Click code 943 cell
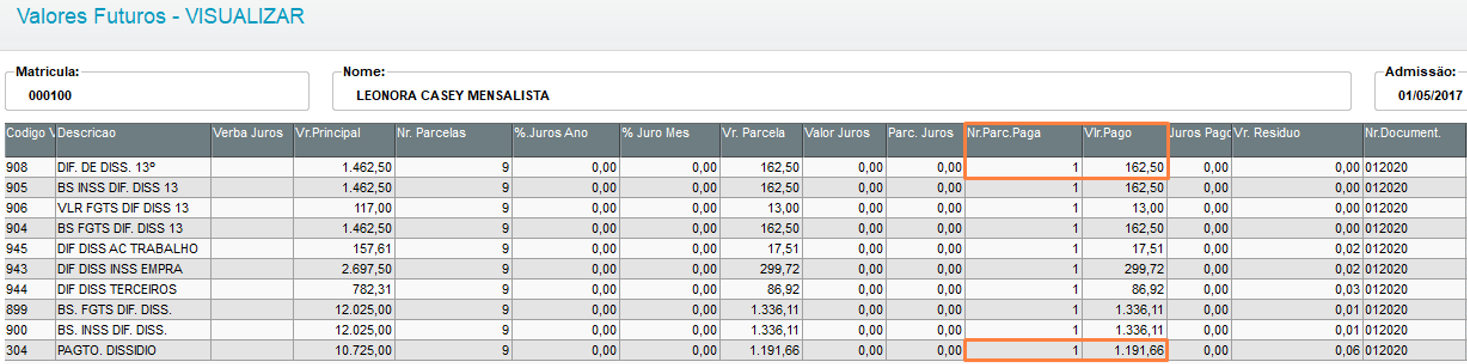Viewport: 1467px width, 364px height. tap(30, 269)
